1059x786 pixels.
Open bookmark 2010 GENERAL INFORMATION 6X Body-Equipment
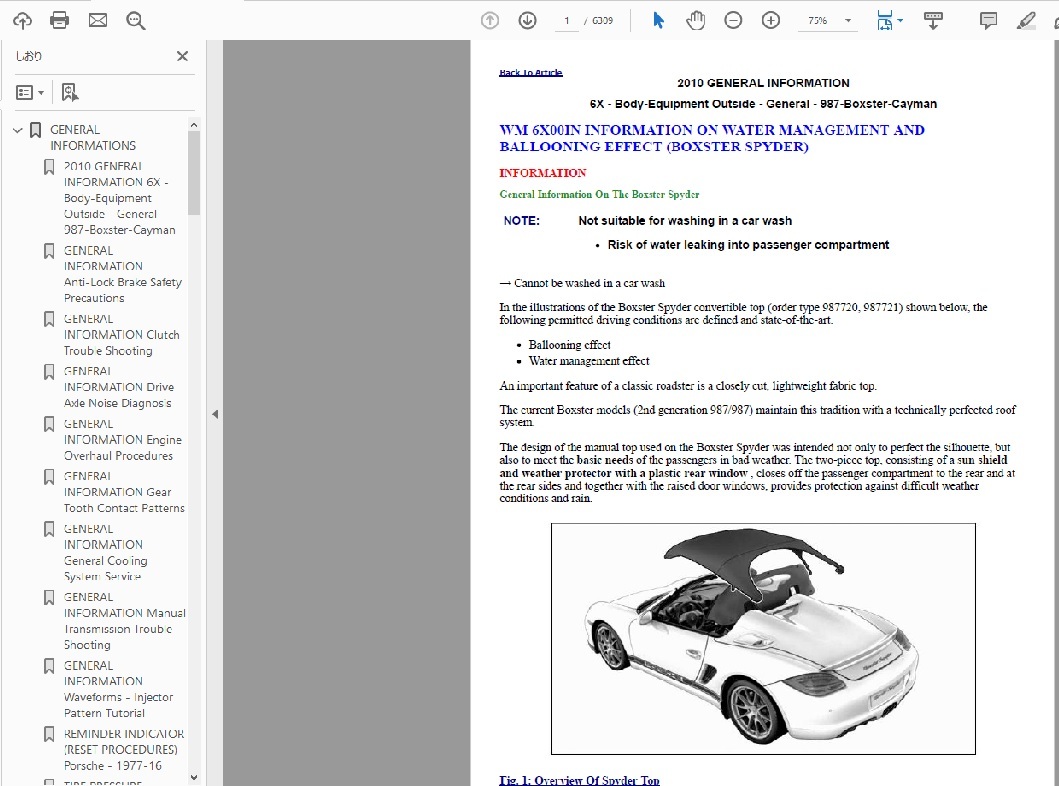(120, 198)
